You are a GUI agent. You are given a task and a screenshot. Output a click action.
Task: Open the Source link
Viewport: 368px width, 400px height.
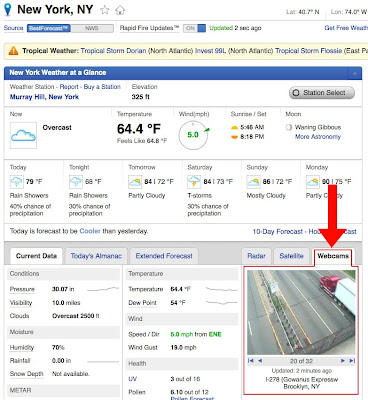coord(14,28)
